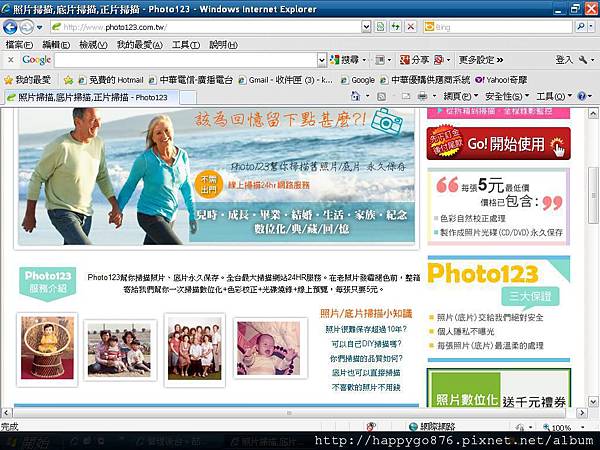Click the address bar showing photo123.com.tw
This screenshot has height=450, width=600.
pyautogui.click(x=206, y=27)
